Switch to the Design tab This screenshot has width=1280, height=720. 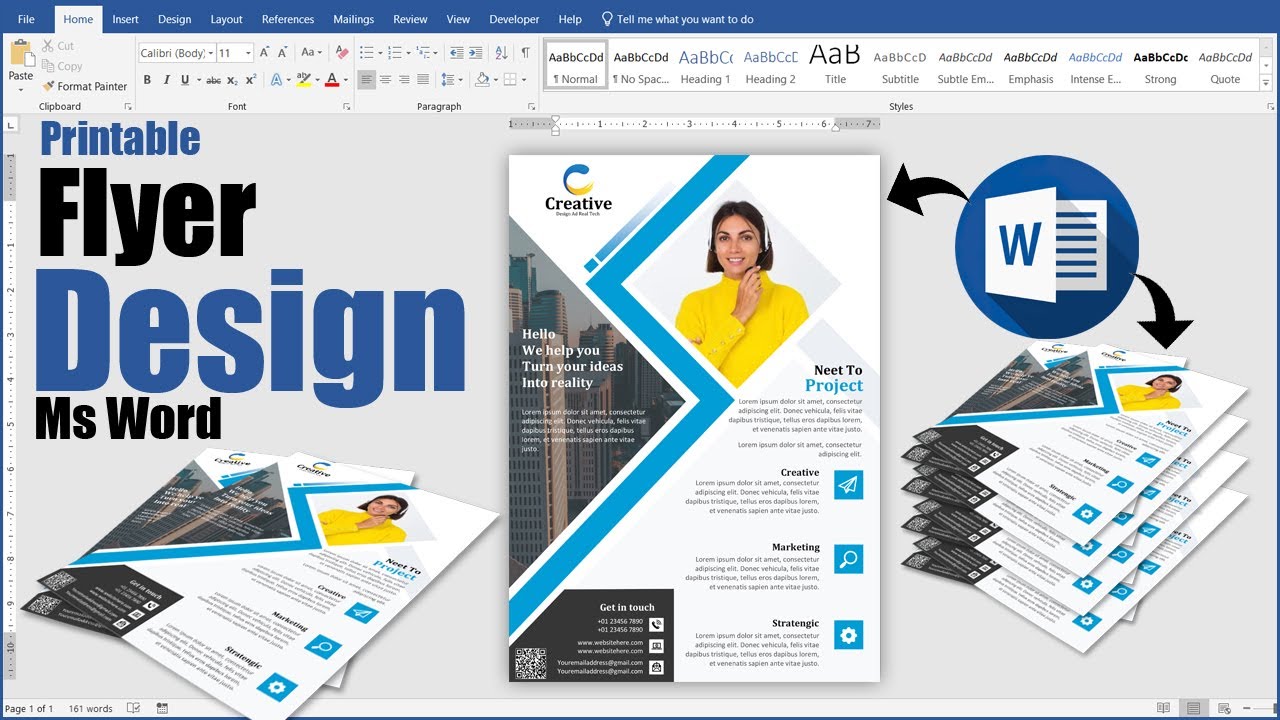tap(175, 19)
